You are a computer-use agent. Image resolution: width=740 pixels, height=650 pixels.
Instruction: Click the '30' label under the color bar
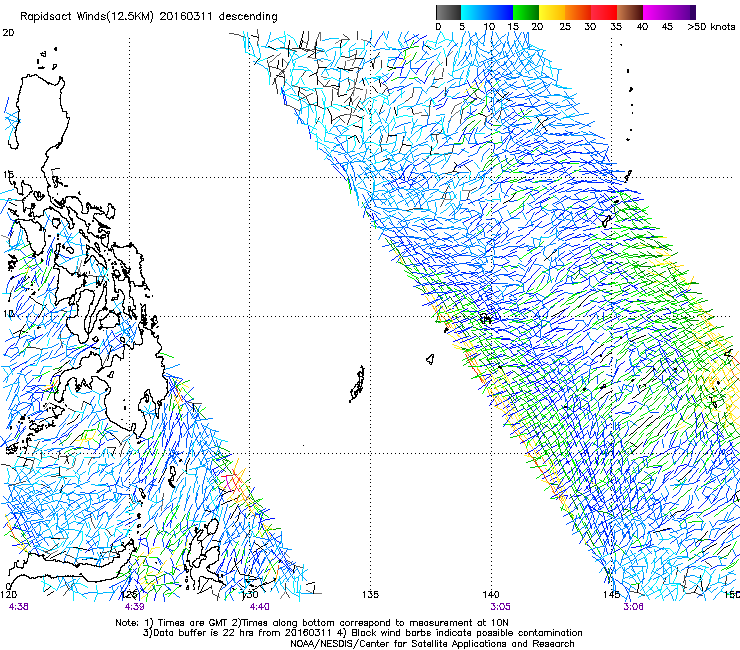(590, 26)
